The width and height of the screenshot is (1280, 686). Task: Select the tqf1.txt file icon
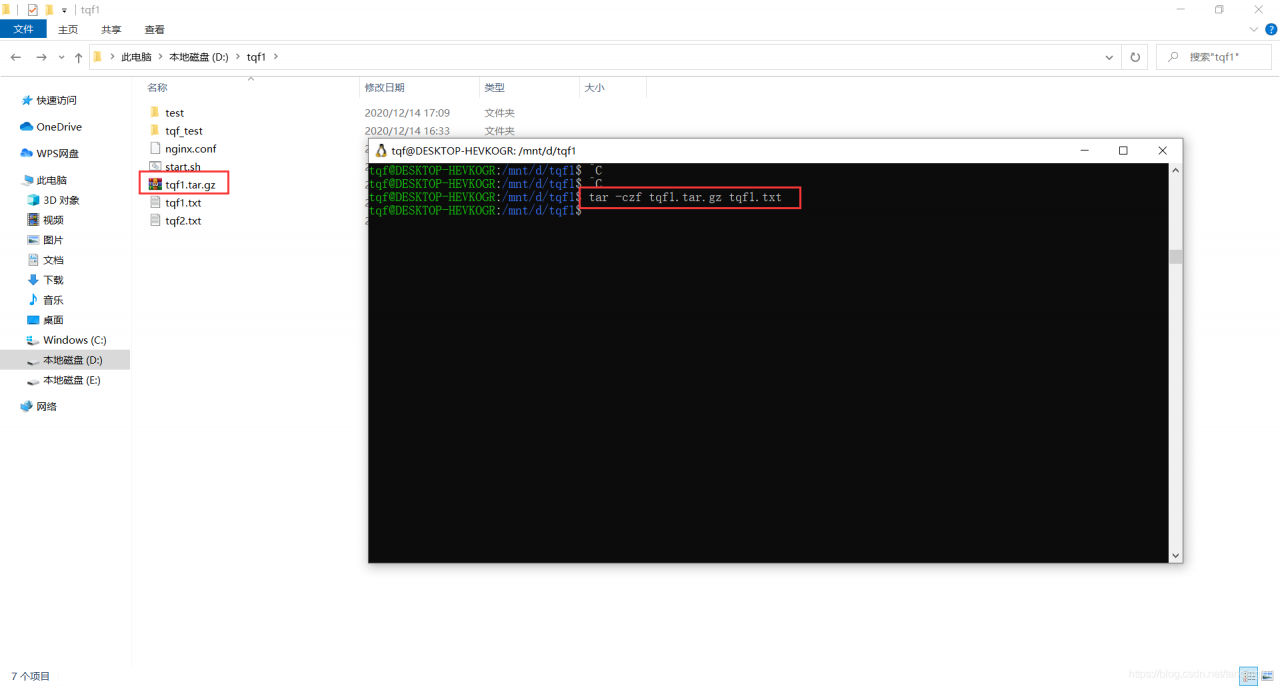[x=155, y=202]
